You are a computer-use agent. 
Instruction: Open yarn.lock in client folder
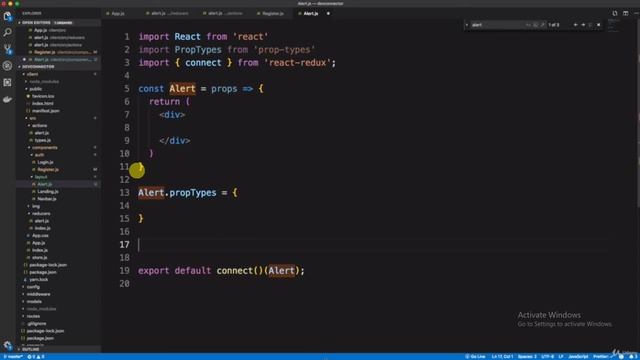click(x=38, y=280)
